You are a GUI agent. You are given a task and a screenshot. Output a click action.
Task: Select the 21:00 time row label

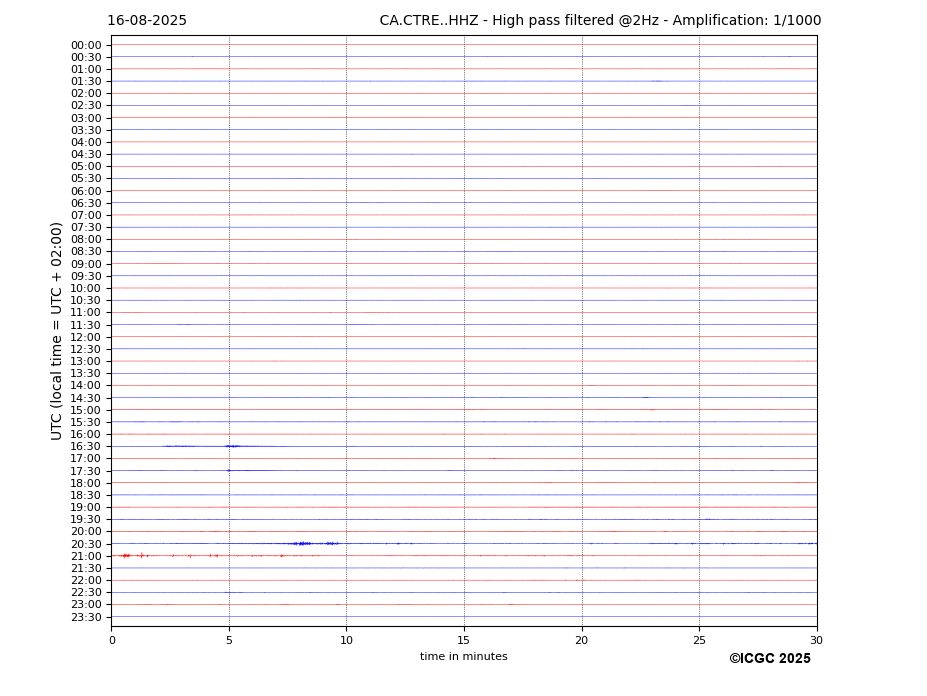[86, 556]
